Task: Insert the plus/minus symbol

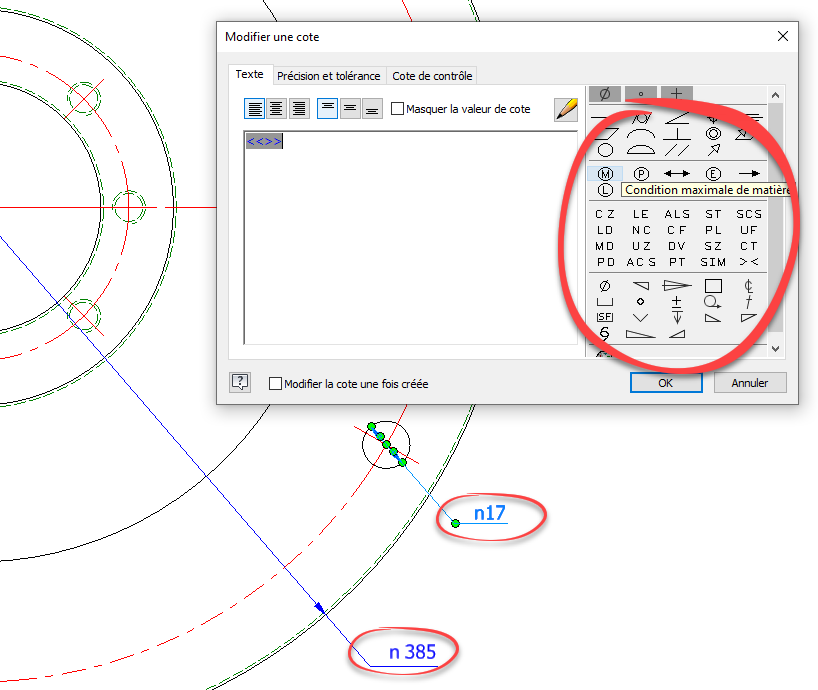Action: pos(677,301)
